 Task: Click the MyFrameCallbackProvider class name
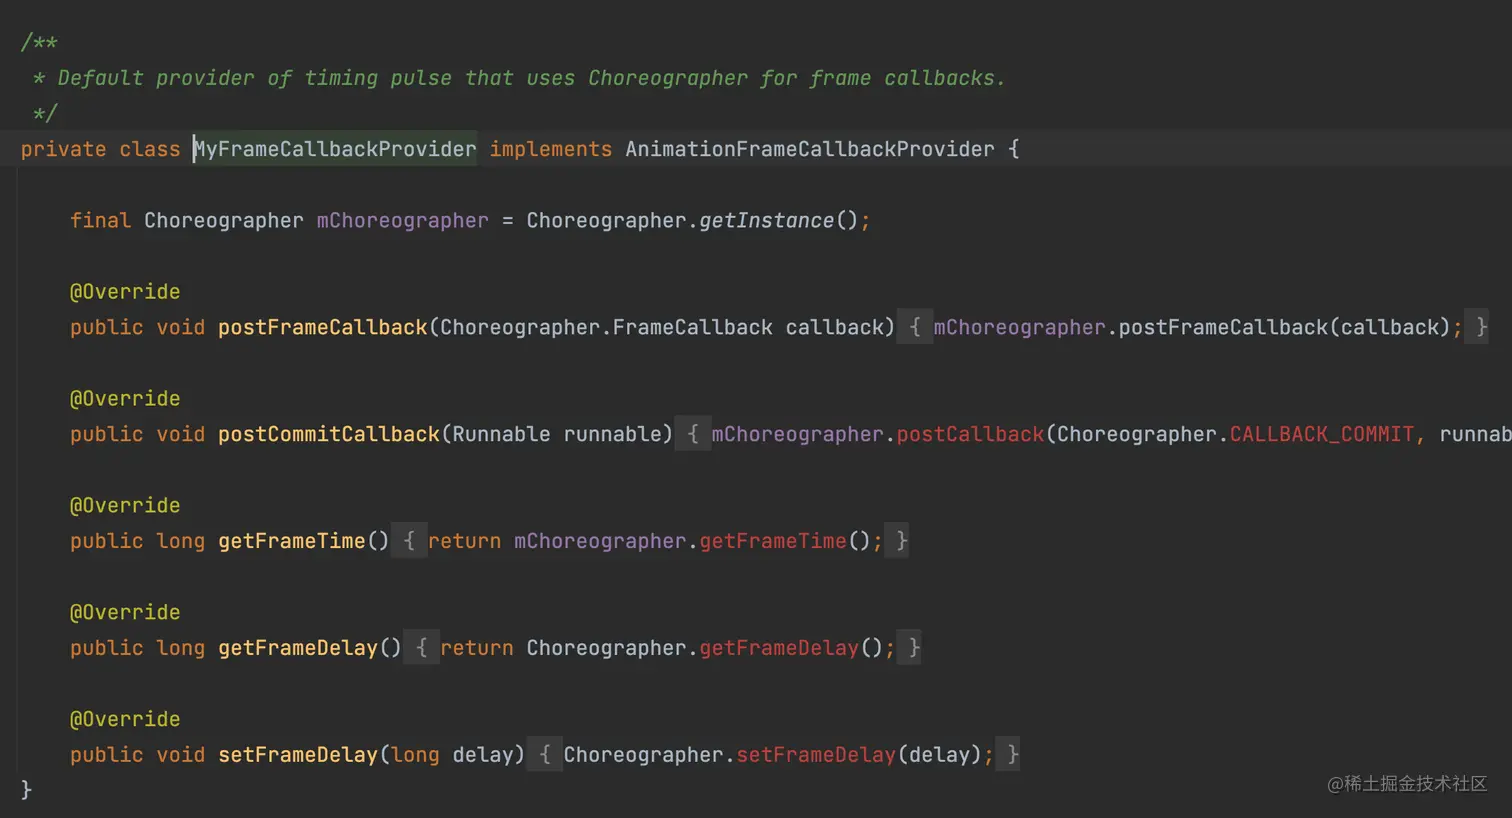[335, 149]
